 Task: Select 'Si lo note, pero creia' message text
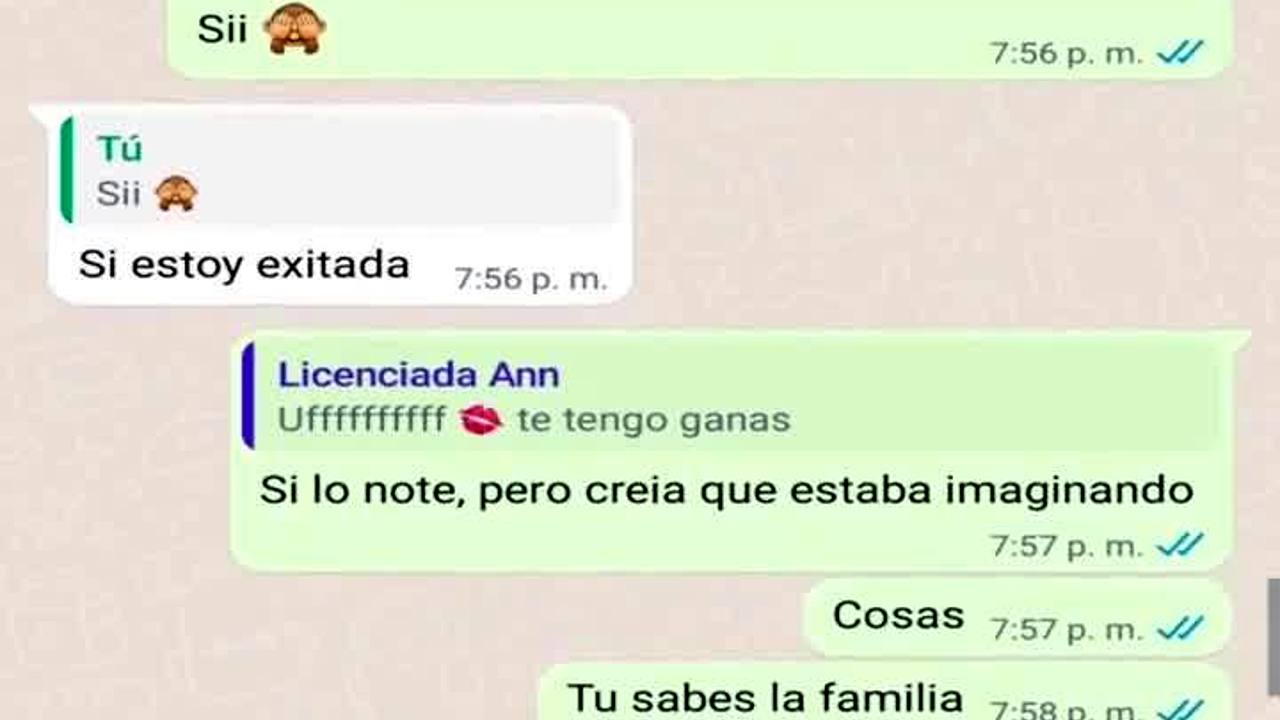tap(727, 491)
